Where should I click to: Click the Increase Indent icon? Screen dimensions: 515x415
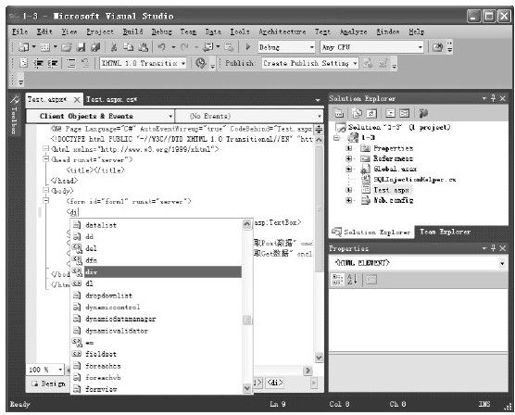coord(53,63)
